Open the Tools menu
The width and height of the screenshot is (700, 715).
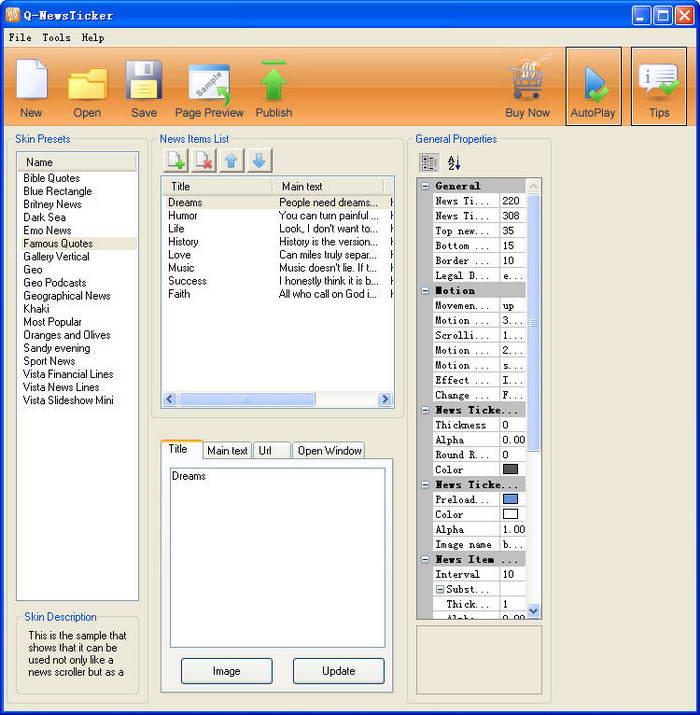57,38
